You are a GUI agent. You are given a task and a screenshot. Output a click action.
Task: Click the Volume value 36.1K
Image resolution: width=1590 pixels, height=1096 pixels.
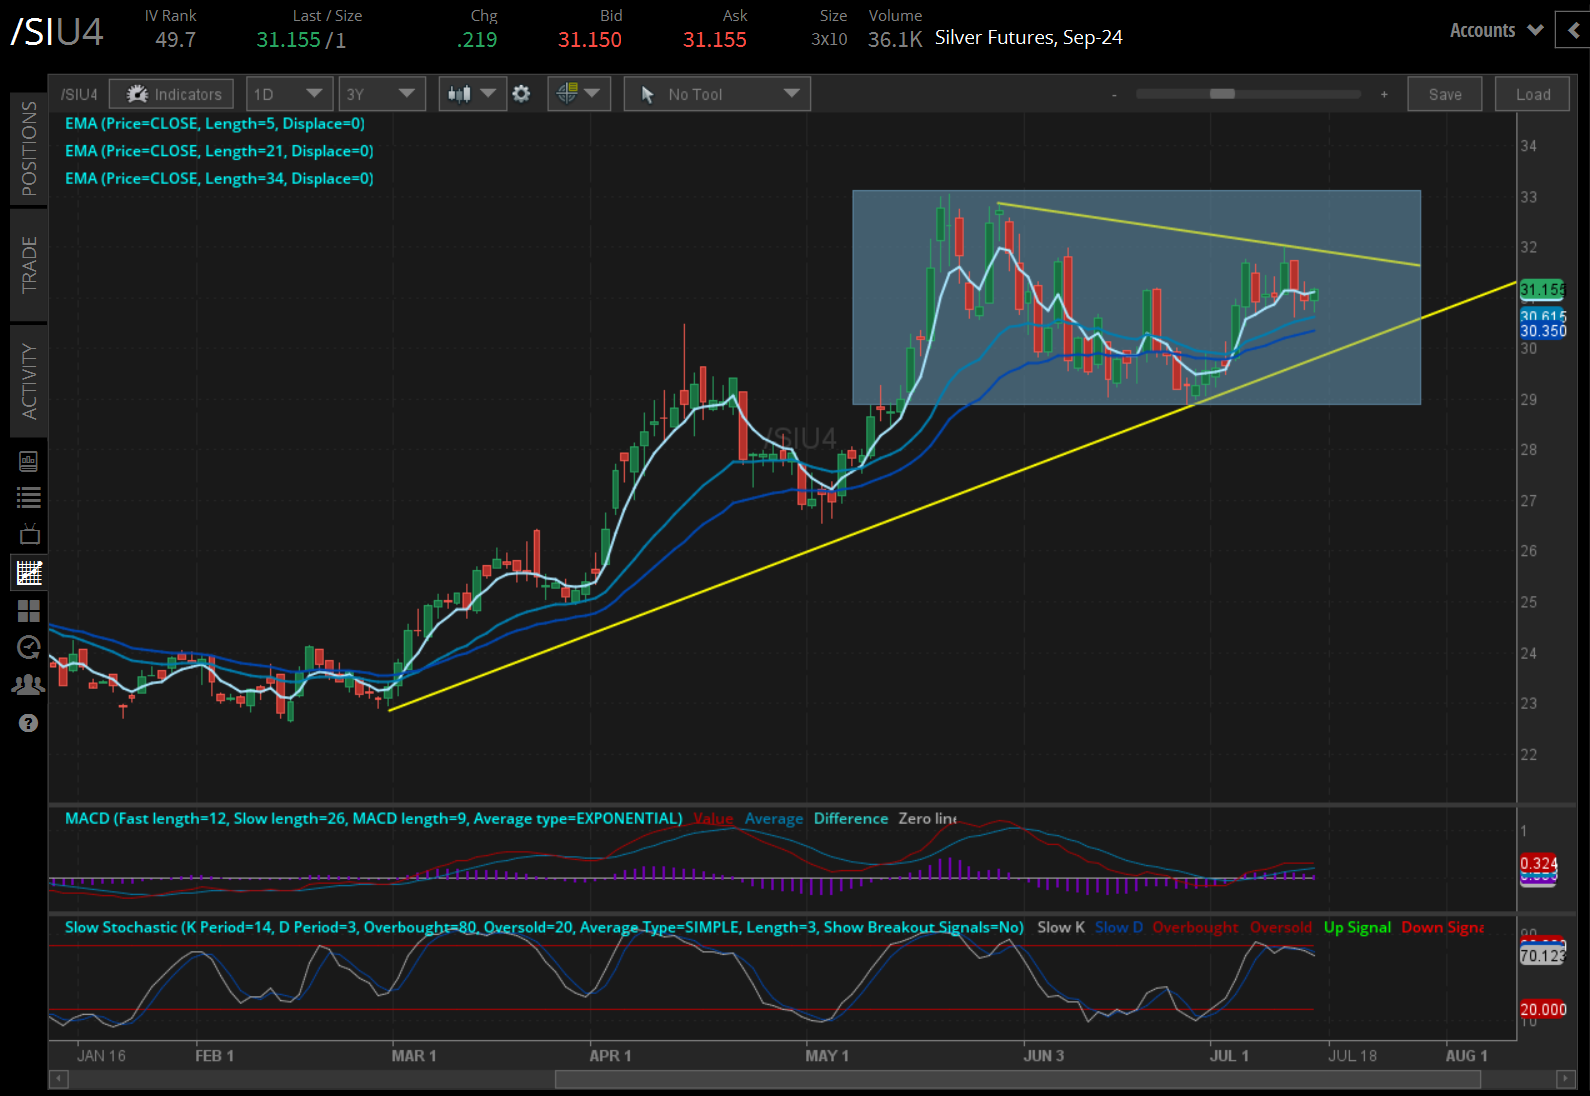tap(895, 40)
